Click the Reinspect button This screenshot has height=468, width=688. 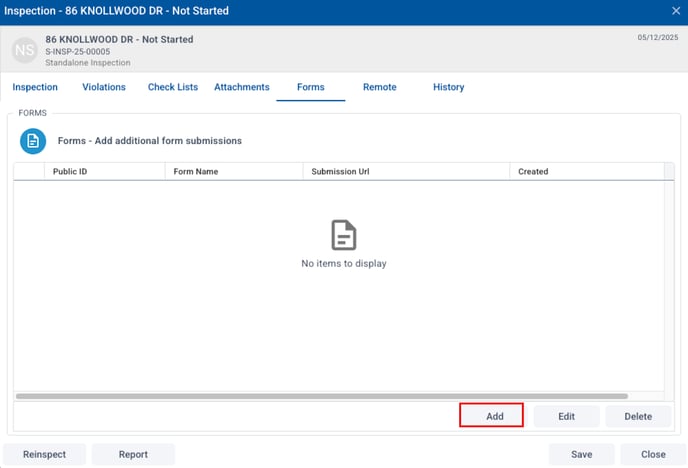pos(44,454)
